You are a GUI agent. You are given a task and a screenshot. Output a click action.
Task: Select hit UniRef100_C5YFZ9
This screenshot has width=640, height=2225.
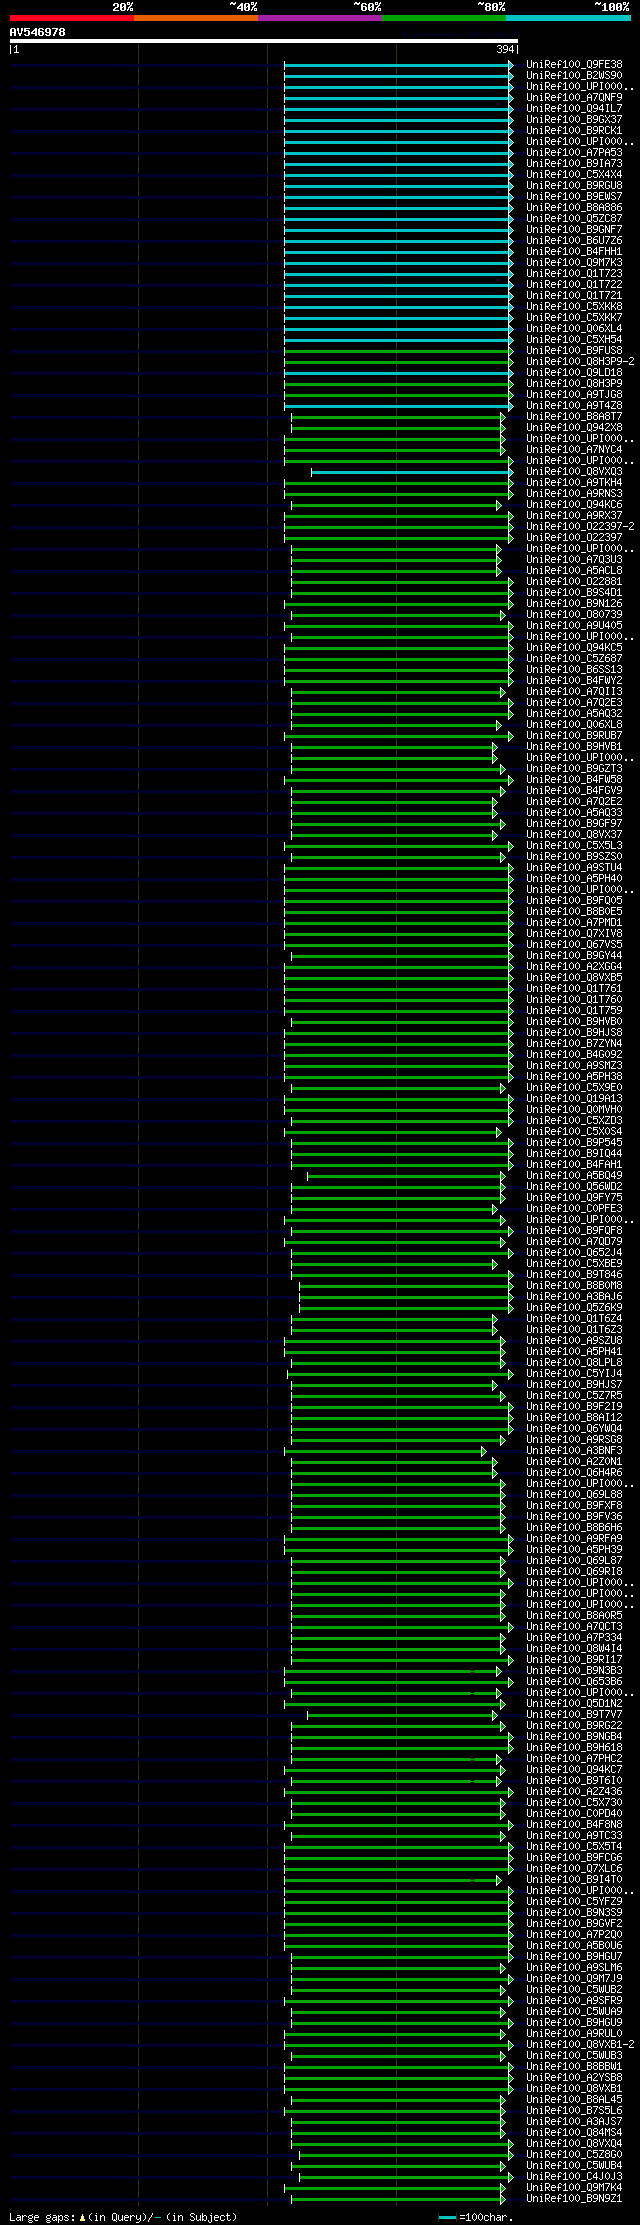(x=574, y=1902)
